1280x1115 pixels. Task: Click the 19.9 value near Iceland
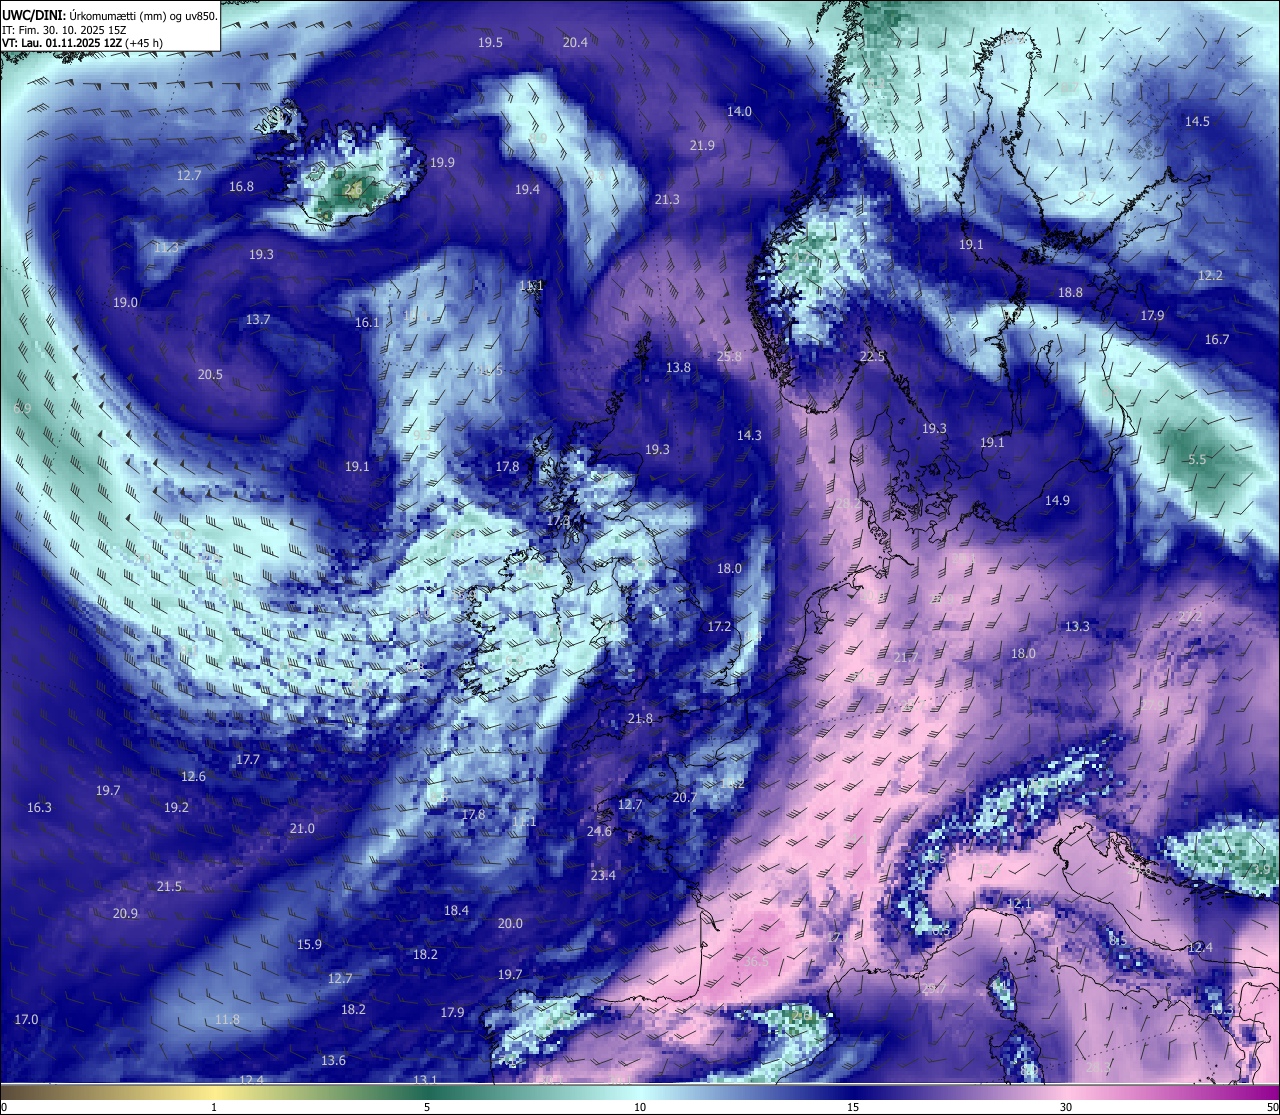(442, 163)
